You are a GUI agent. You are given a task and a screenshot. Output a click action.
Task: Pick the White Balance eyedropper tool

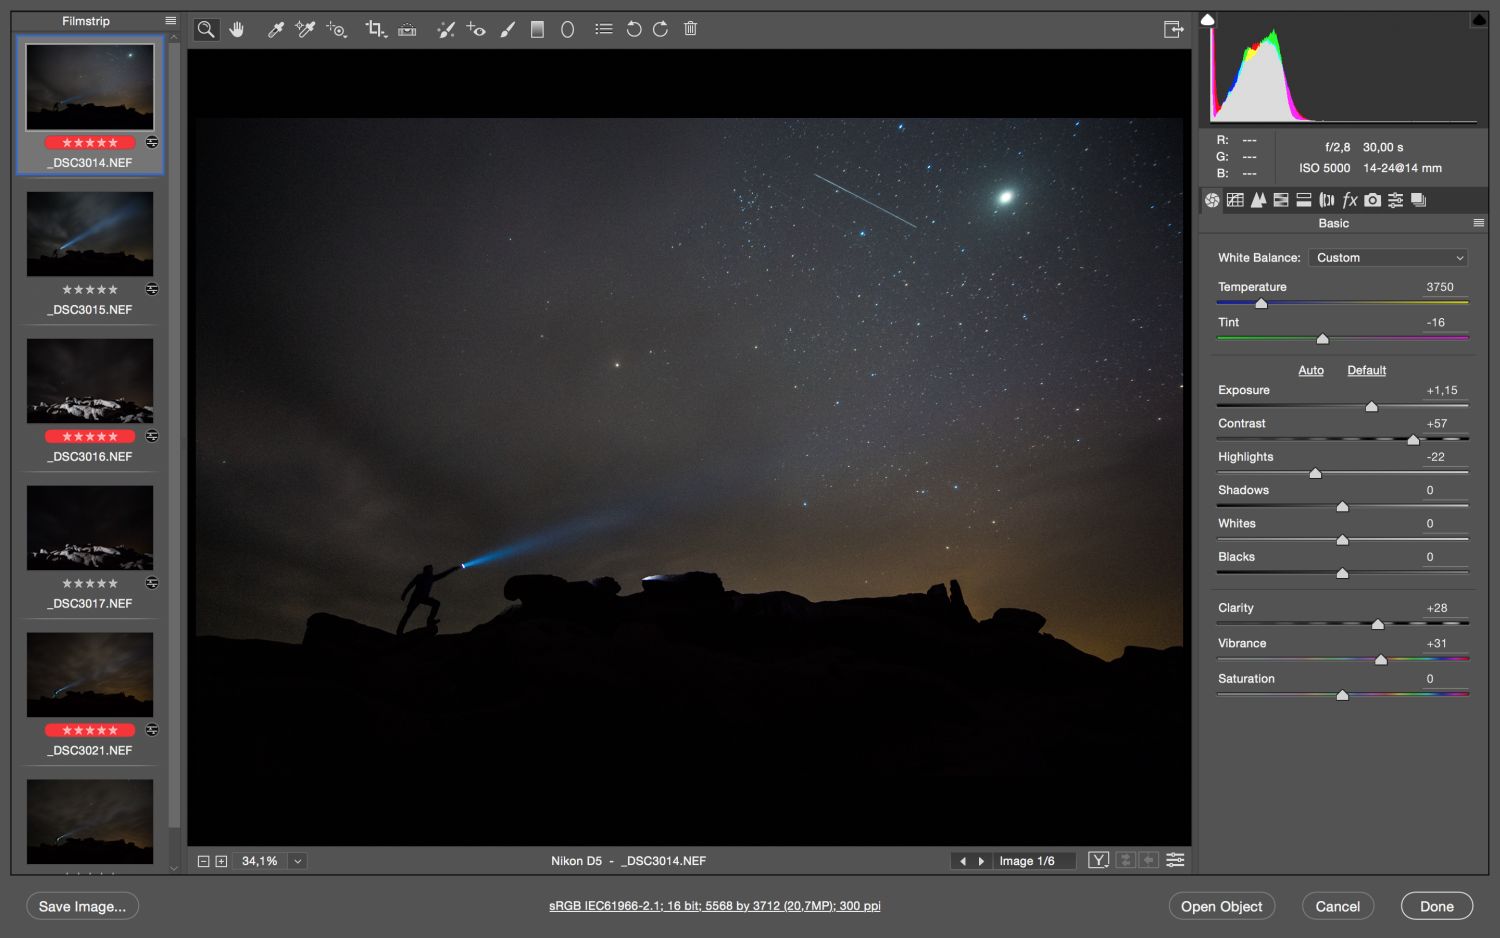coord(276,29)
